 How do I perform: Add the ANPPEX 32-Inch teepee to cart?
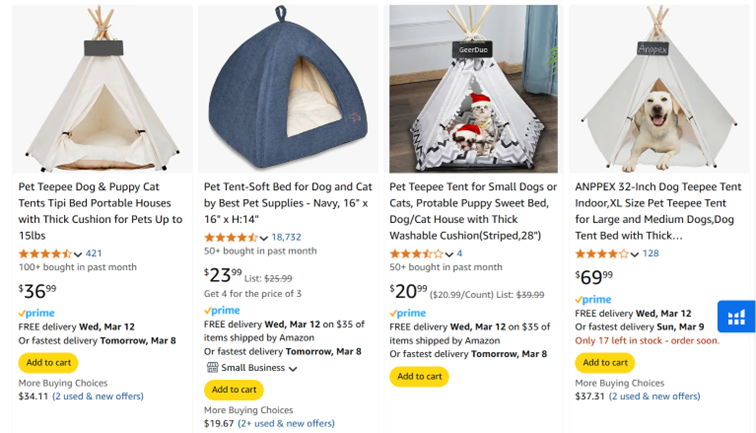(x=605, y=362)
